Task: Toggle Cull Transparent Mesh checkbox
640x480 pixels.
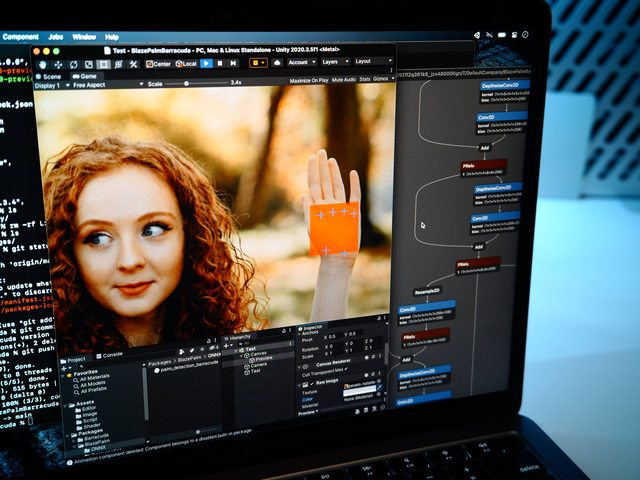Action: [346, 369]
